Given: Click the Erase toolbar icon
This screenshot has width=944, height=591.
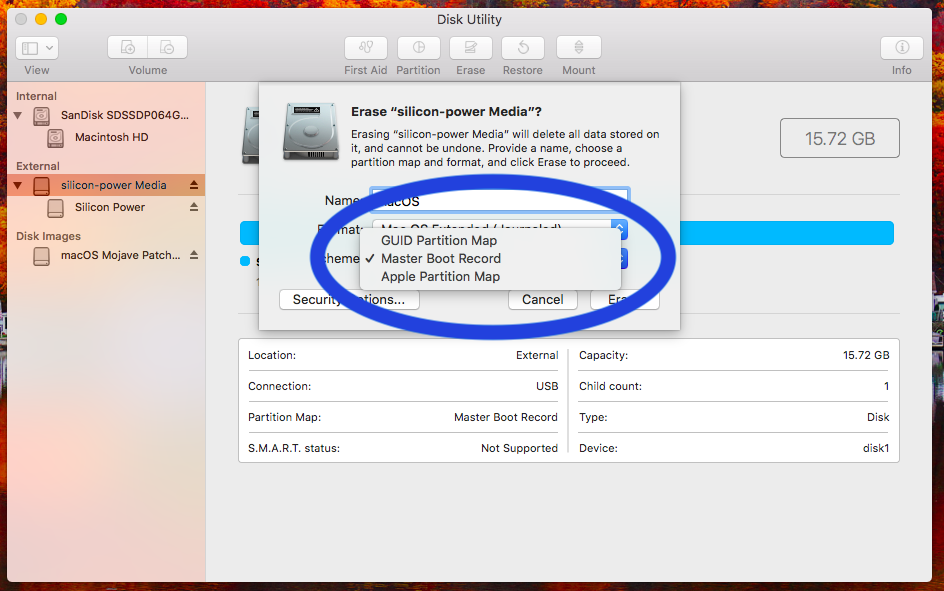Looking at the screenshot, I should pyautogui.click(x=470, y=48).
